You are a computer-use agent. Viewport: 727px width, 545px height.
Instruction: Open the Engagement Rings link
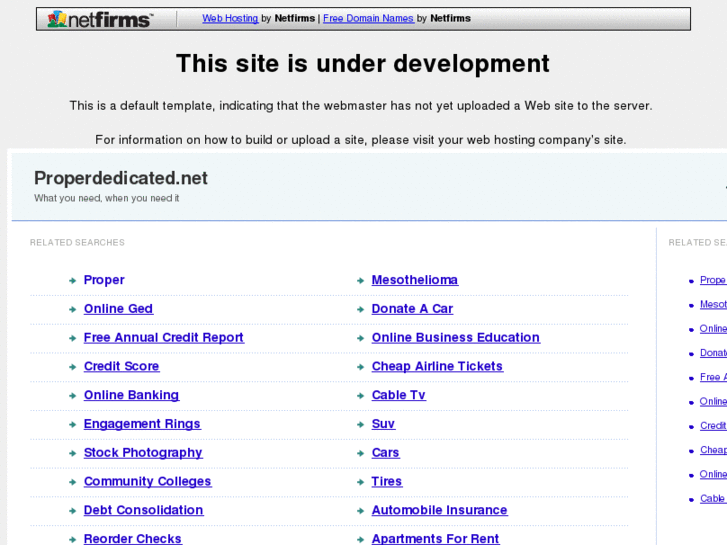[142, 424]
